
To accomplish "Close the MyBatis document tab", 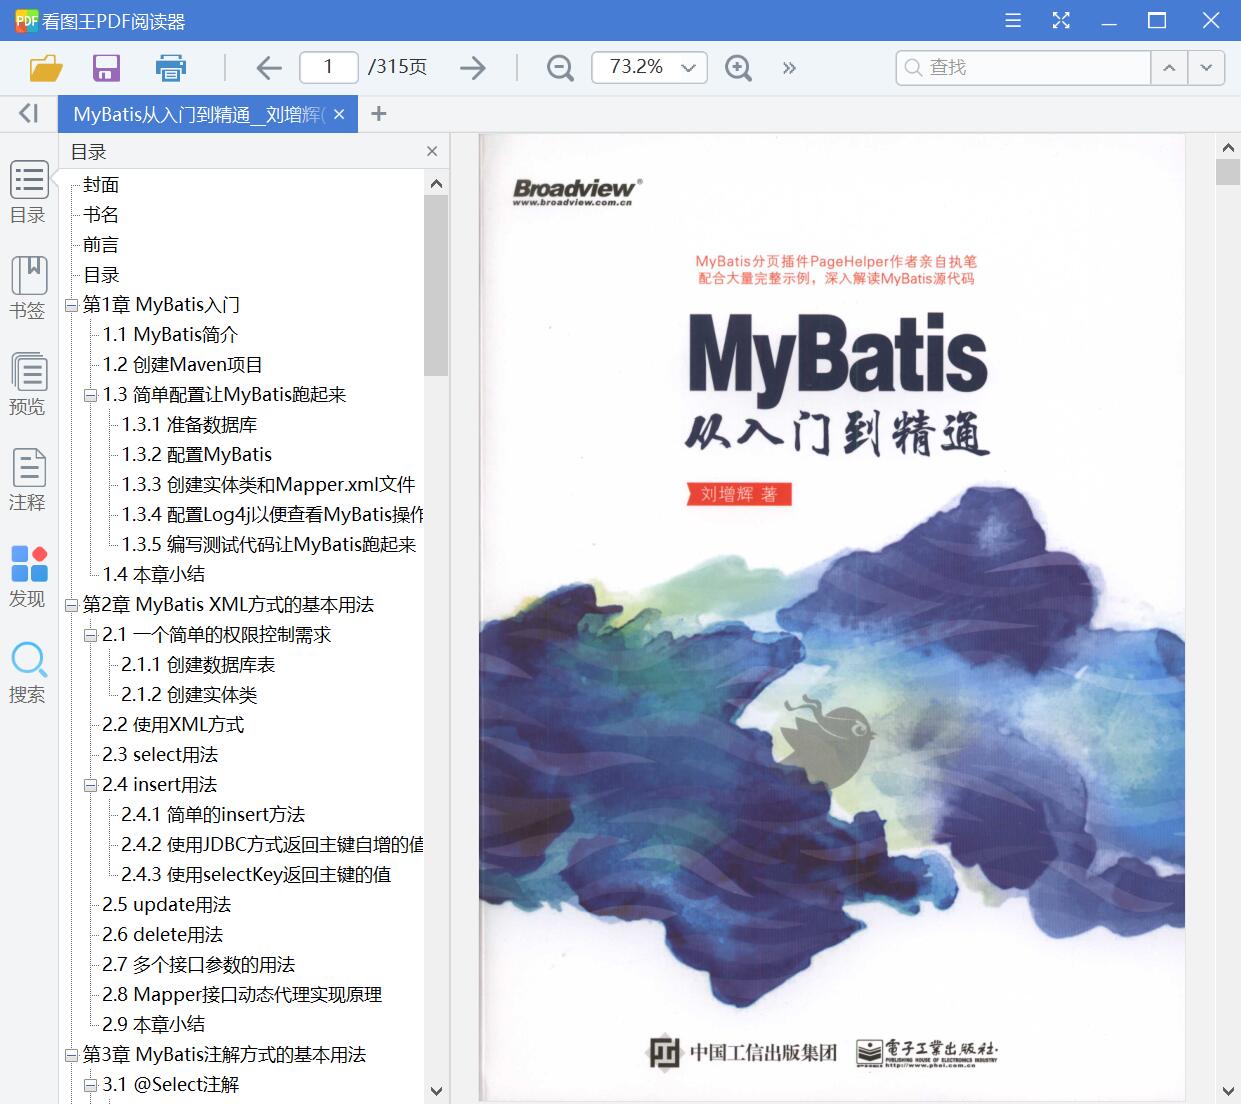I will pos(339,114).
